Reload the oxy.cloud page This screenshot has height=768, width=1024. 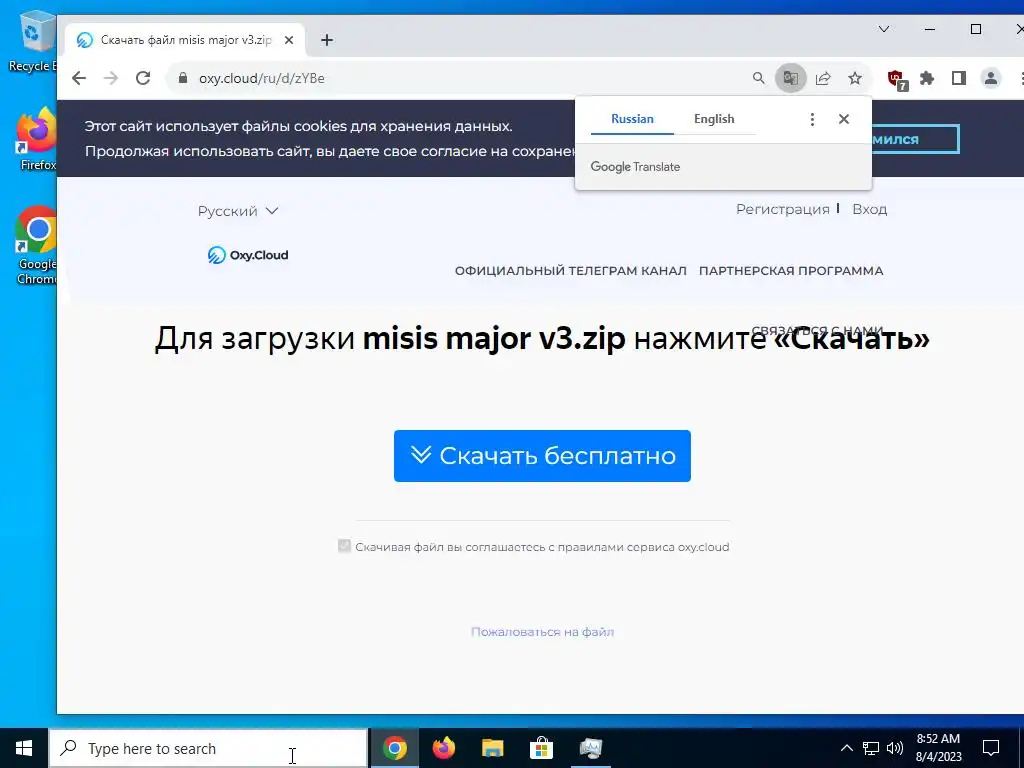click(x=143, y=78)
